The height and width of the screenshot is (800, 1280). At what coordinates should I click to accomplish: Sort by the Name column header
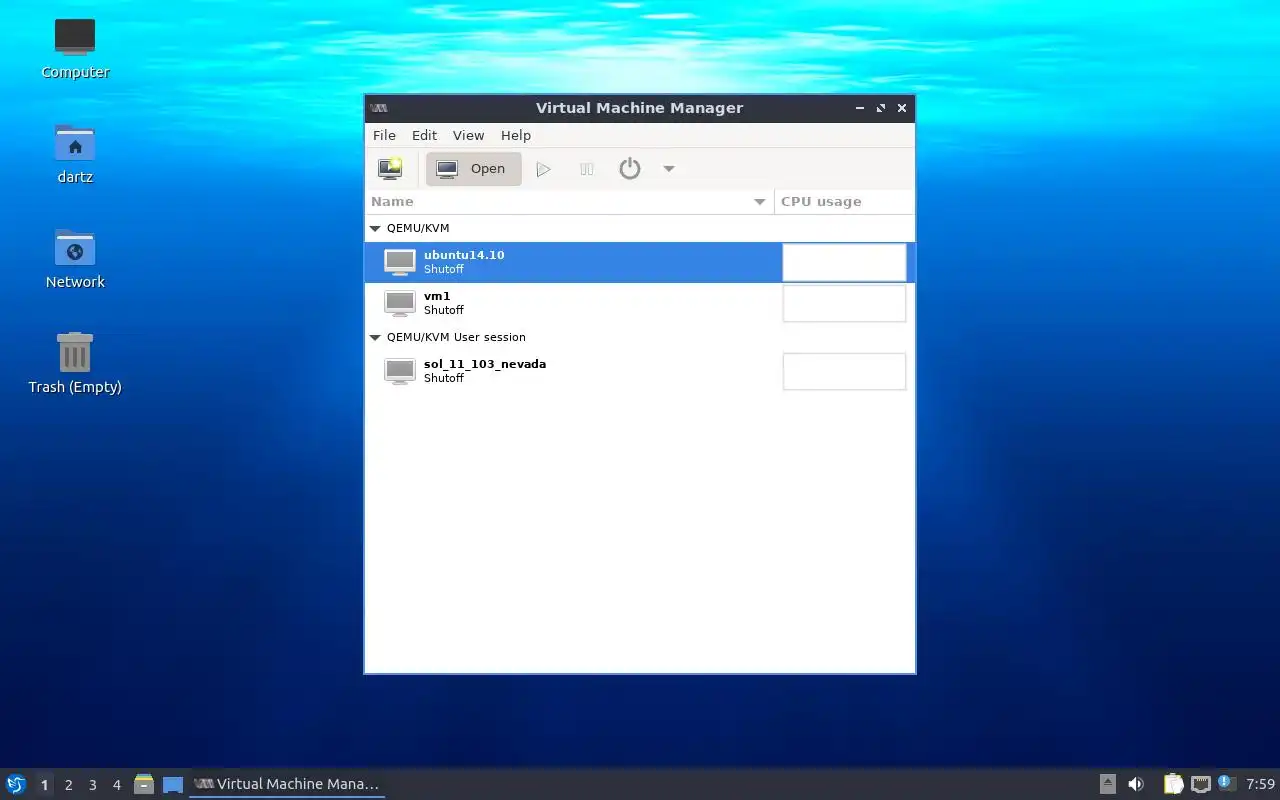click(x=569, y=201)
